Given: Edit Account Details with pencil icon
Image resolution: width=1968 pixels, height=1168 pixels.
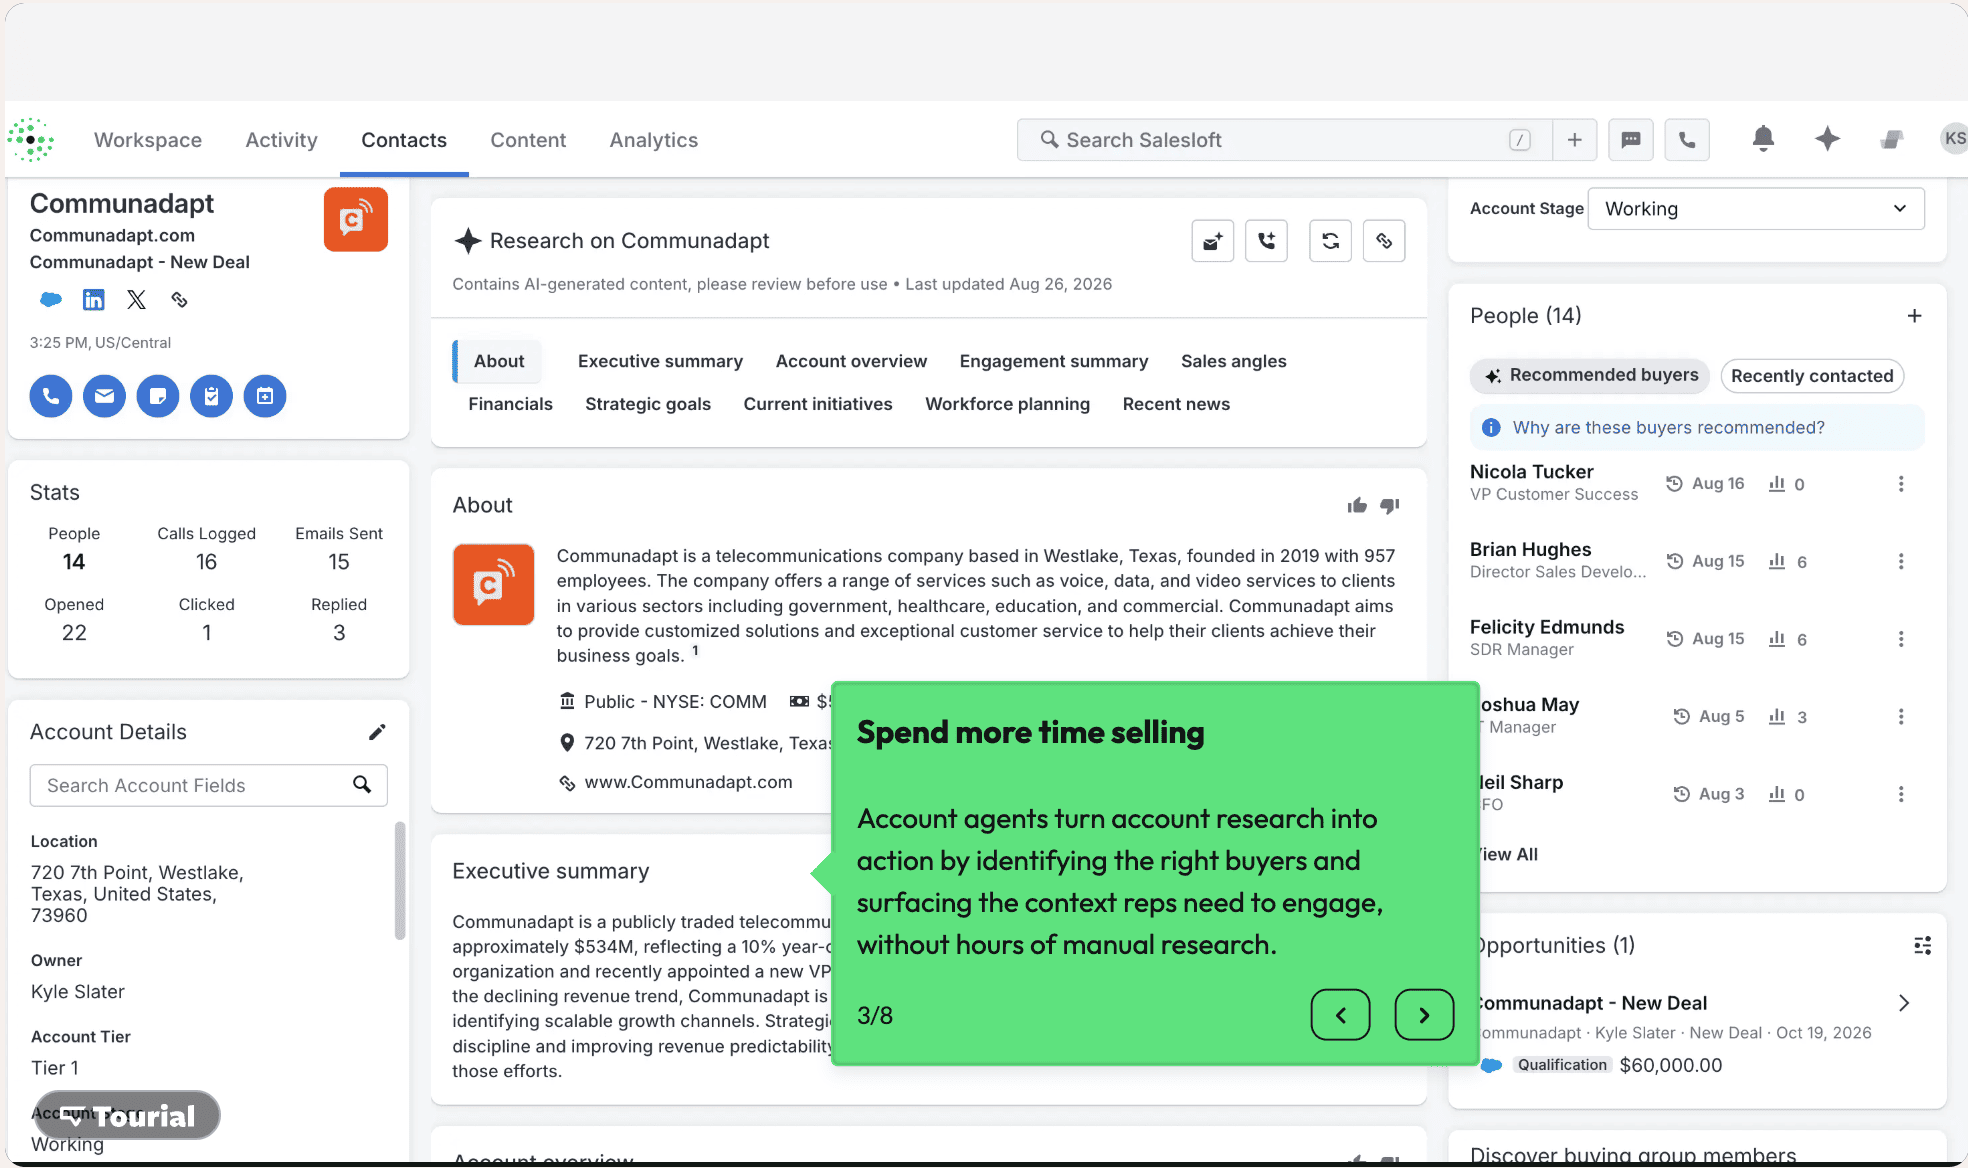Looking at the screenshot, I should pos(377,732).
